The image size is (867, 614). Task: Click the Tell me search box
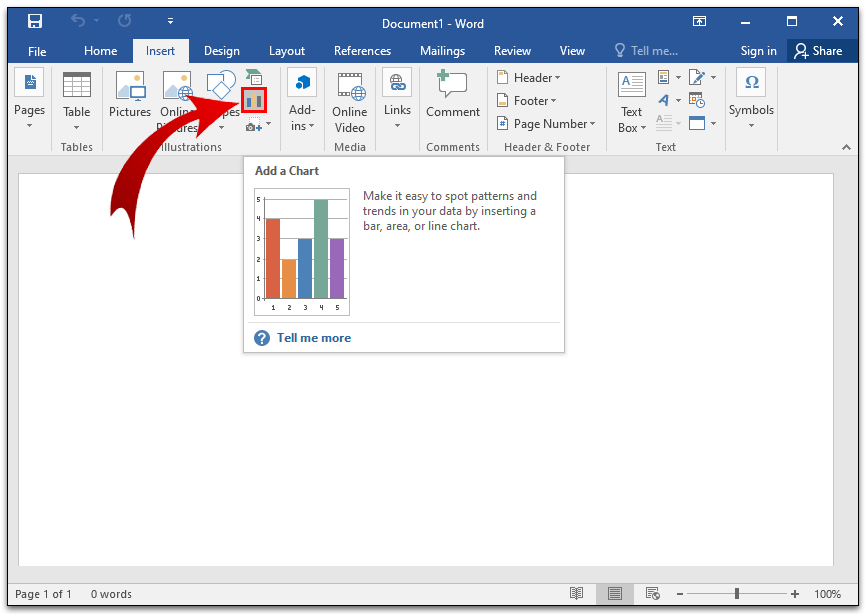pos(647,51)
